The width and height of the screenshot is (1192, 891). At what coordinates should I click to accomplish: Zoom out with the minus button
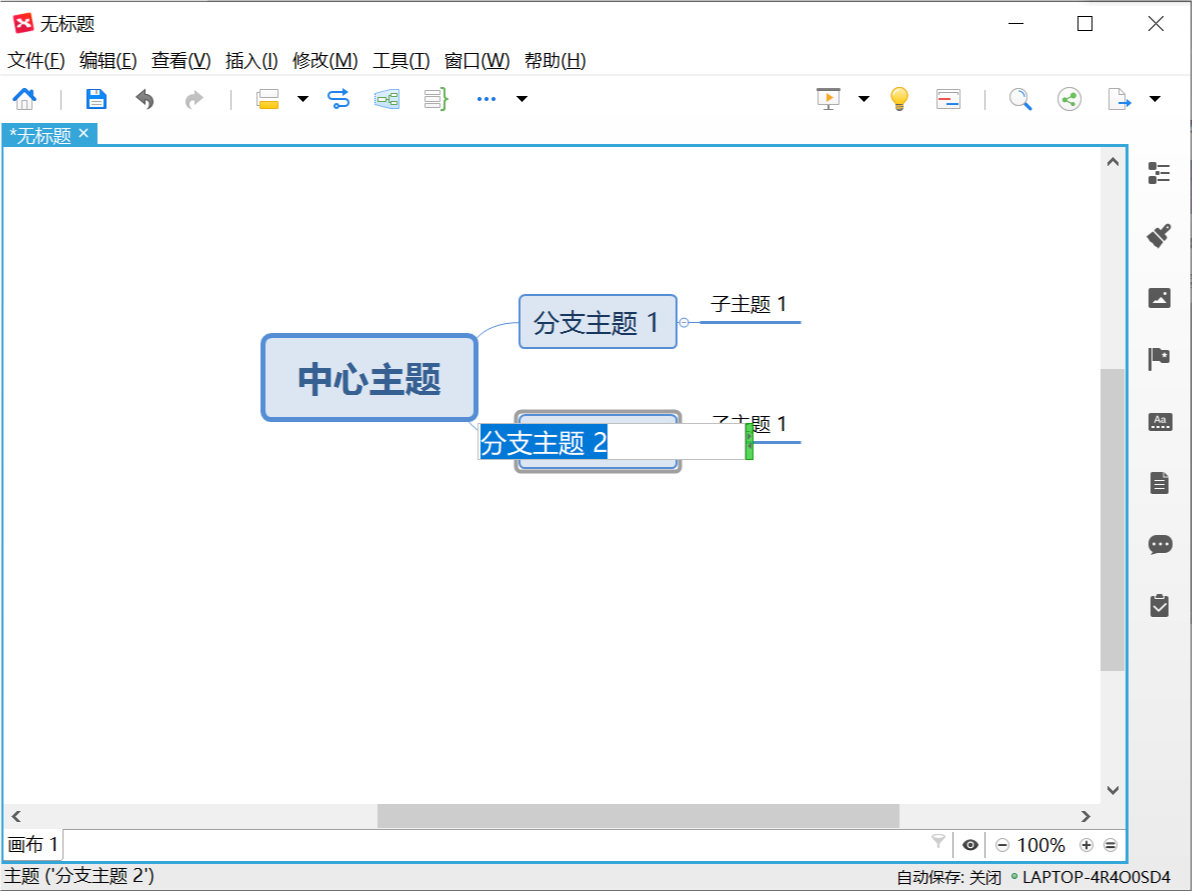tap(1002, 845)
